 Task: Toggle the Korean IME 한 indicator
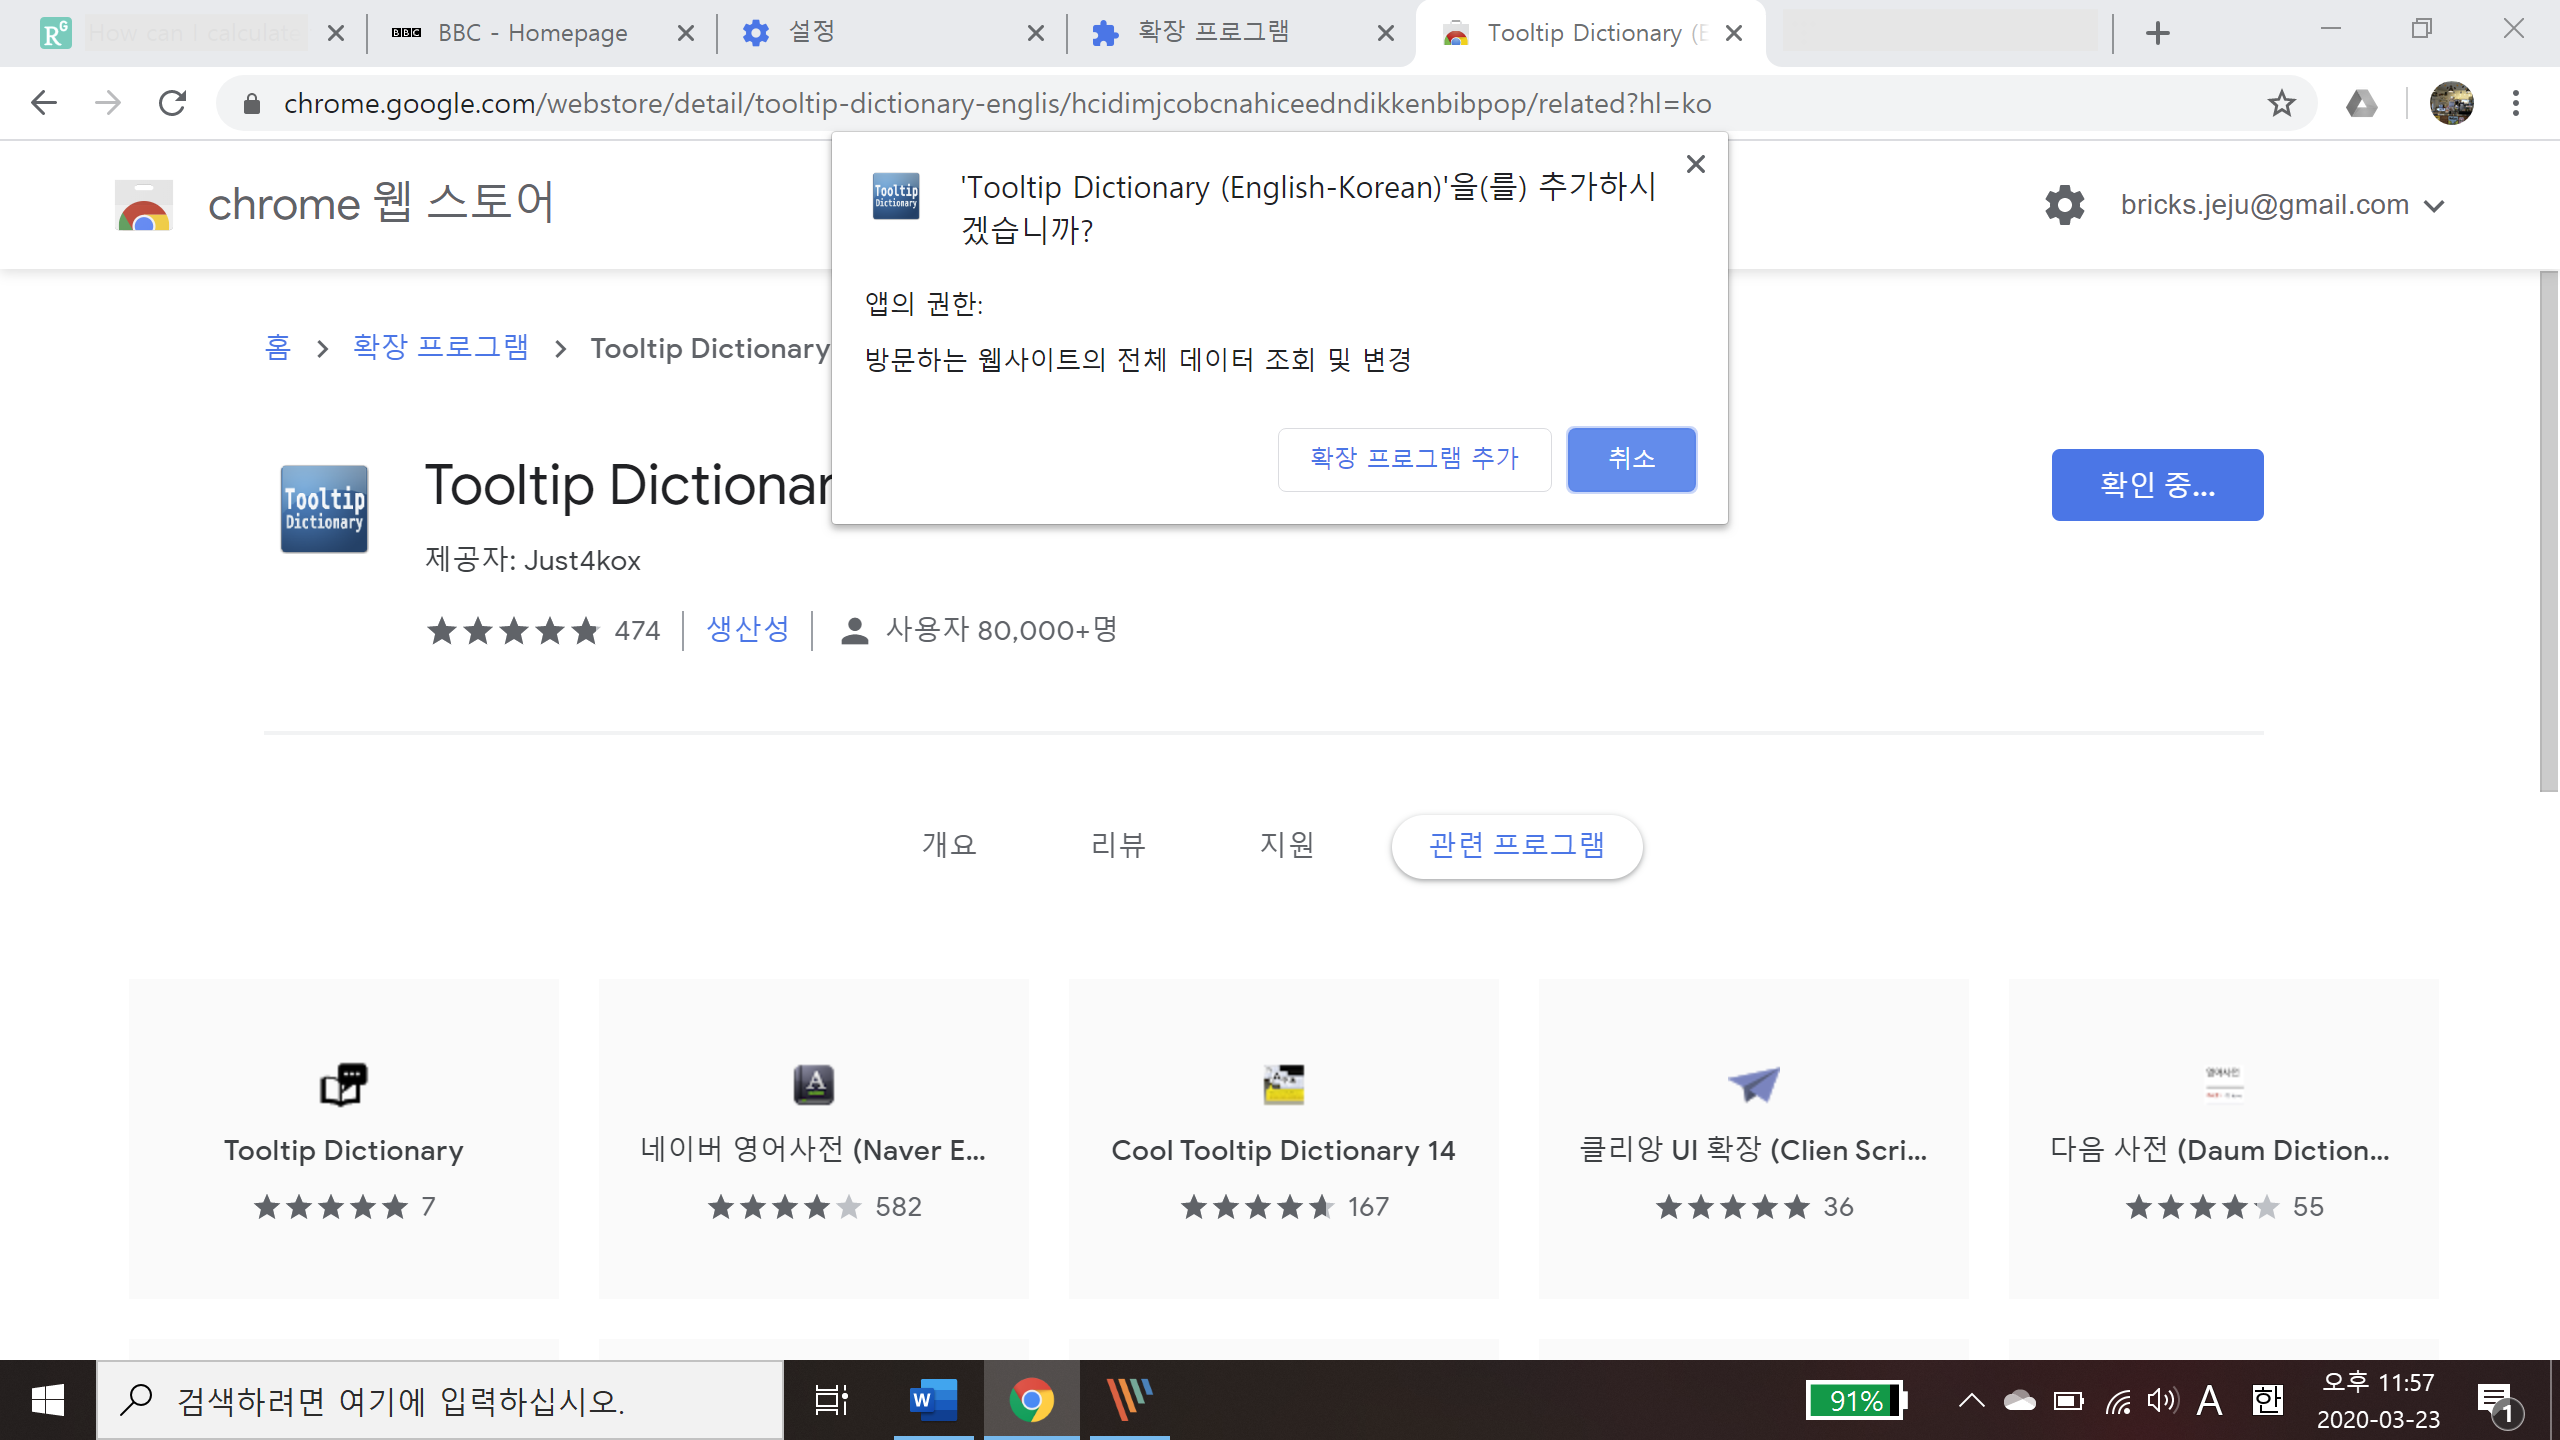click(2267, 1400)
